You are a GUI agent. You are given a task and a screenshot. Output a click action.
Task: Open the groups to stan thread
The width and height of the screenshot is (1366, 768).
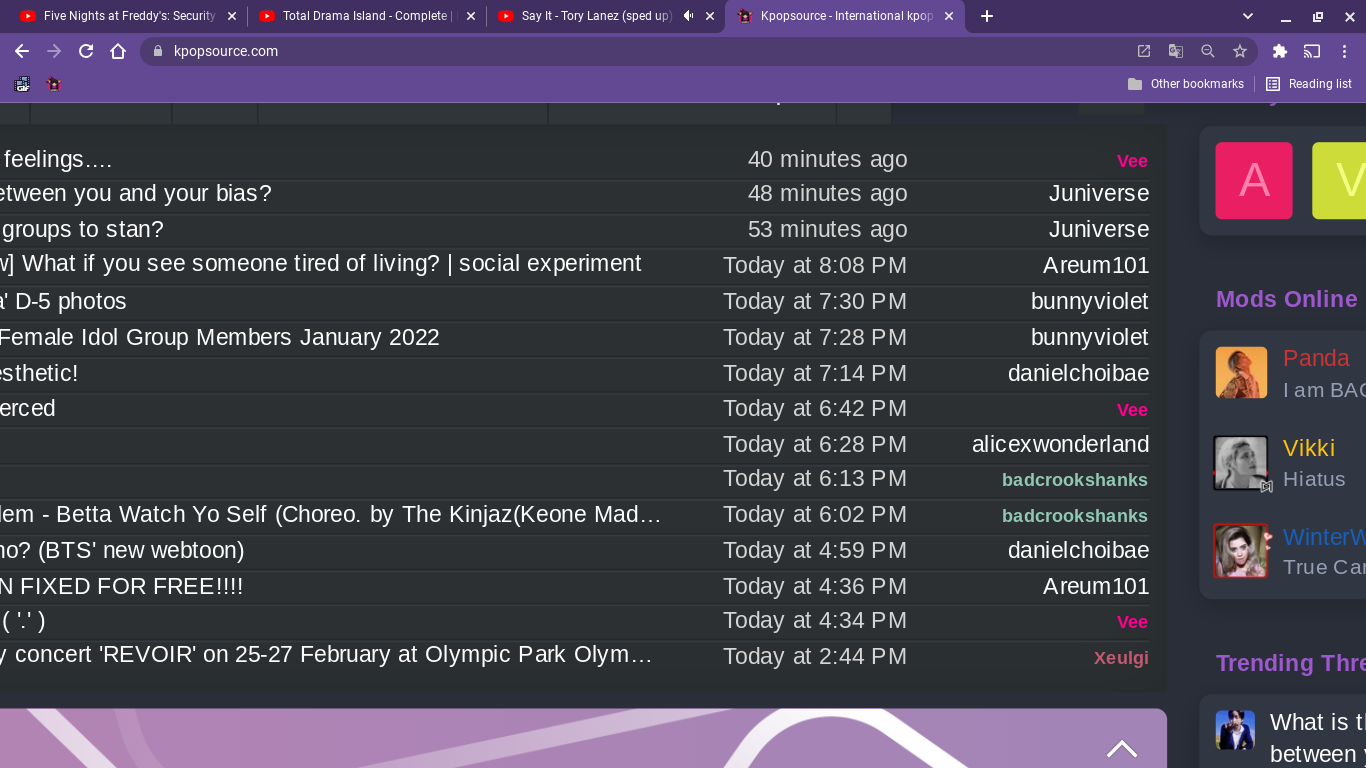pos(82,229)
